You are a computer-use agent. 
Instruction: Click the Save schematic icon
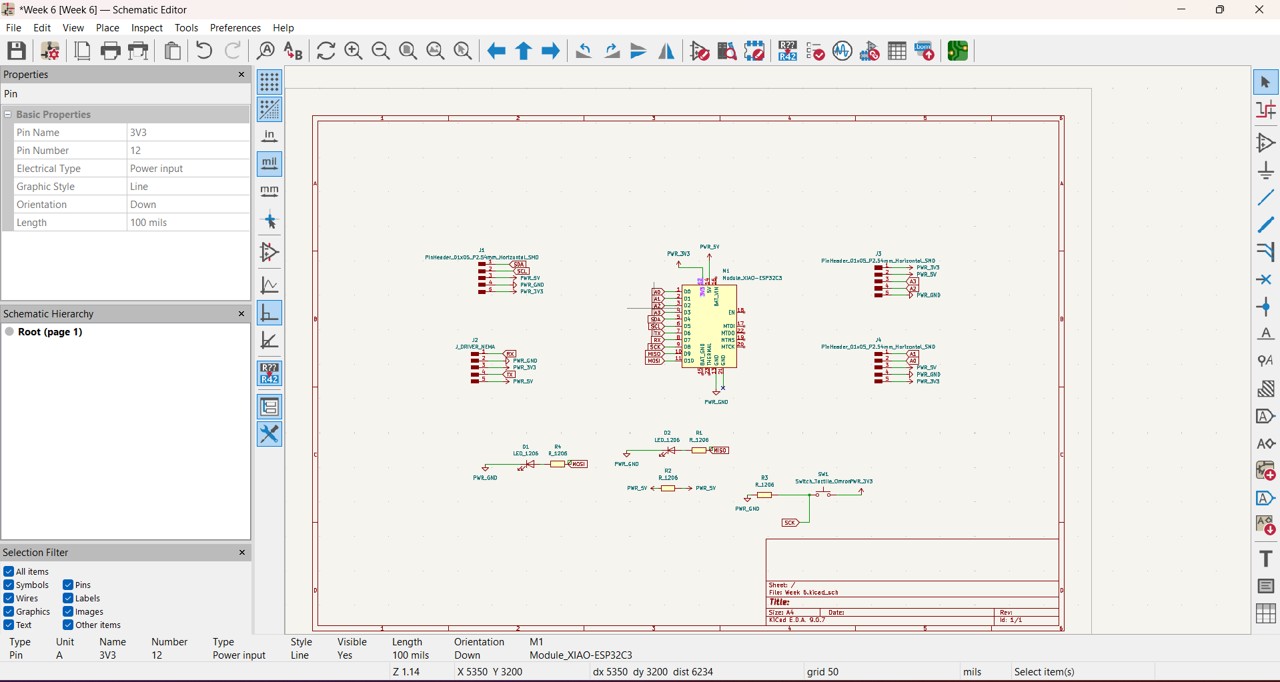(x=17, y=51)
